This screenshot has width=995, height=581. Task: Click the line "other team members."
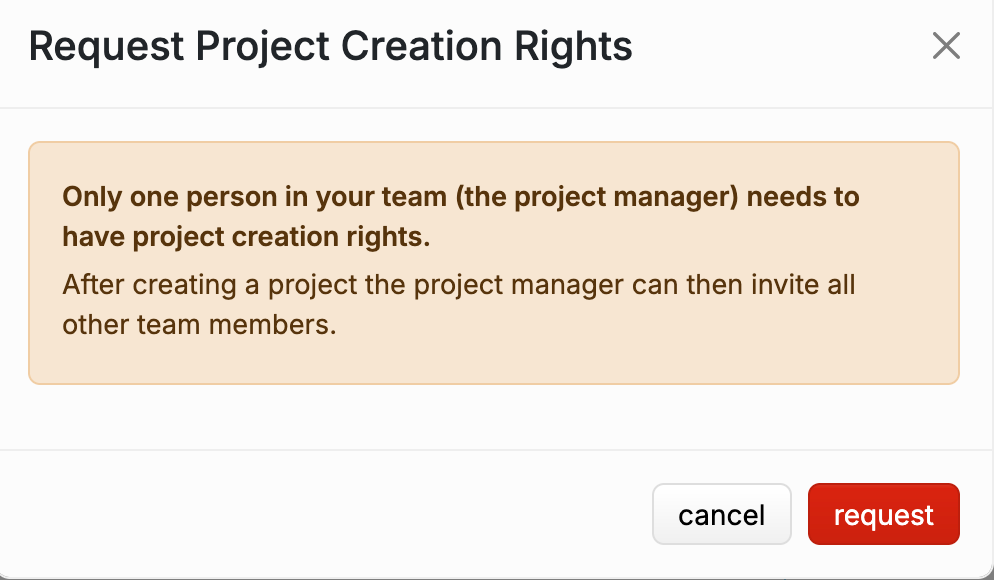tap(199, 325)
